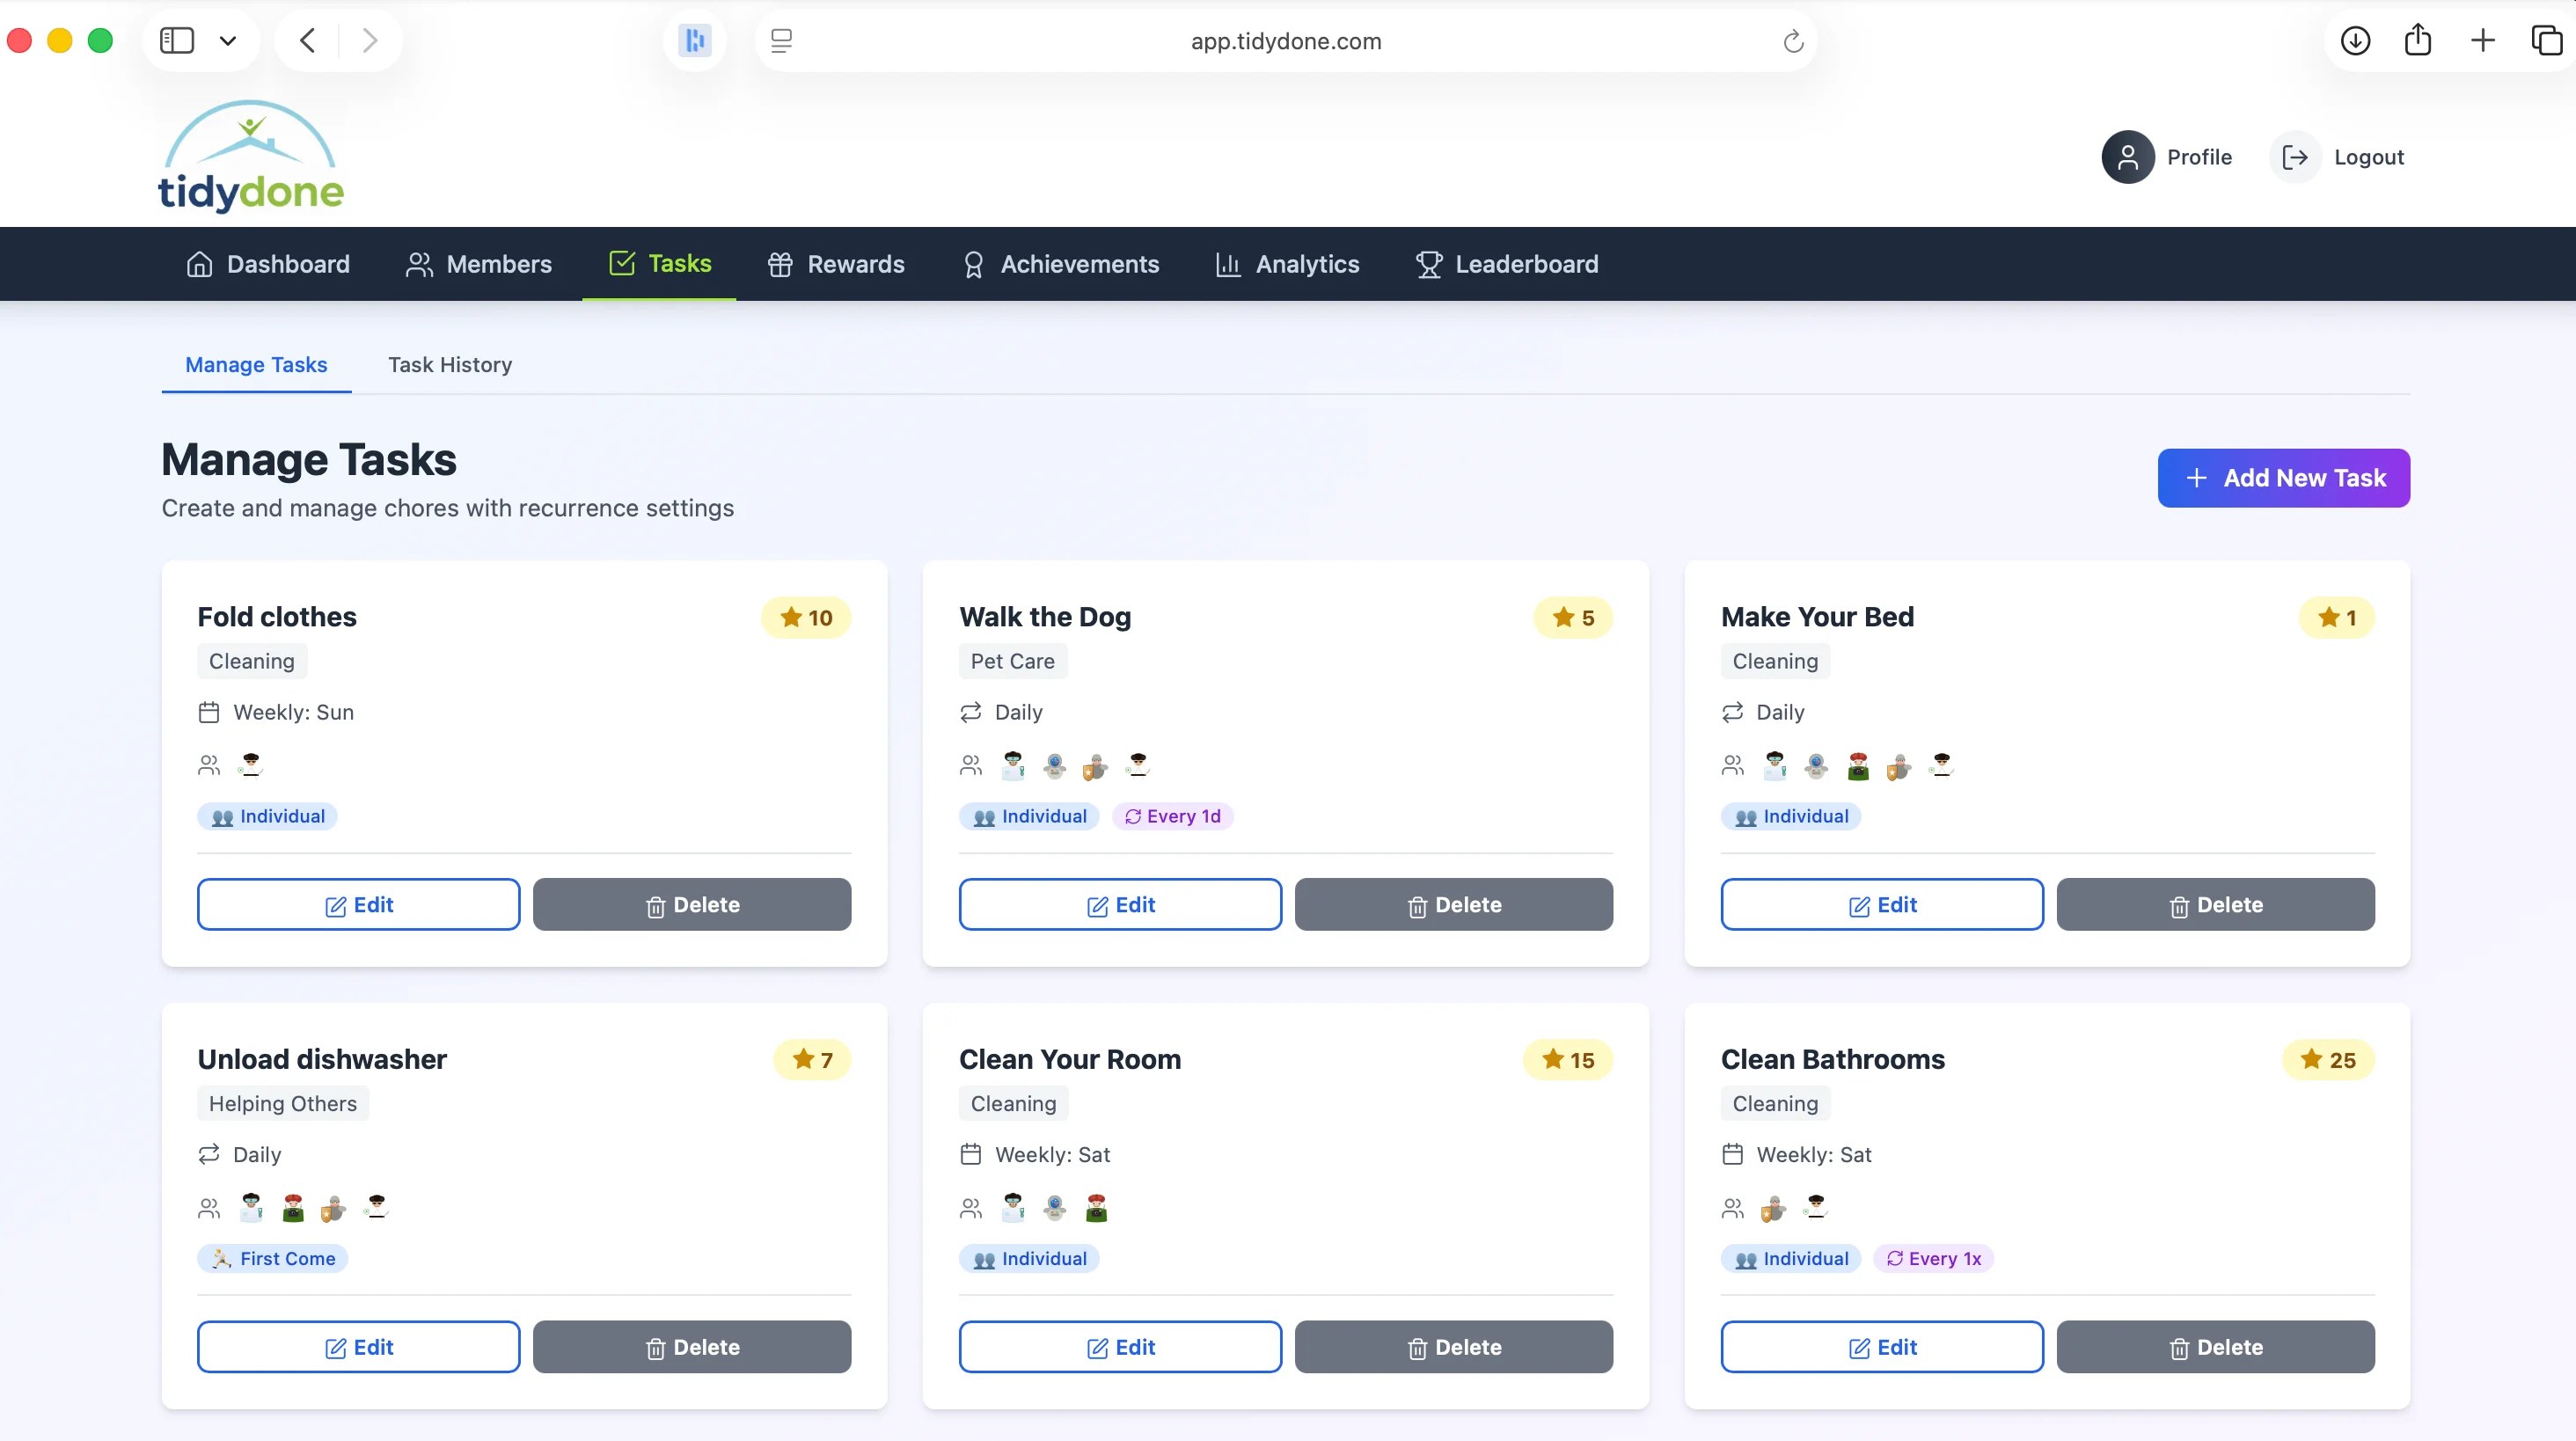Go forward with the browser forward arrow

pyautogui.click(x=370, y=41)
